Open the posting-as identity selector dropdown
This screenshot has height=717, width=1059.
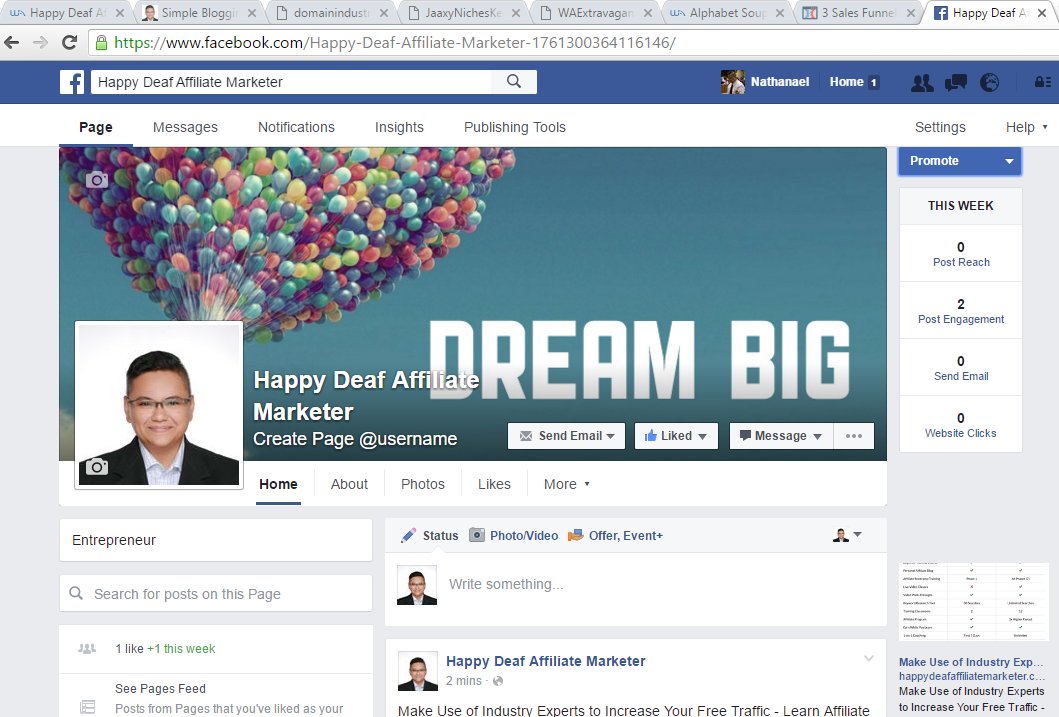pos(847,535)
